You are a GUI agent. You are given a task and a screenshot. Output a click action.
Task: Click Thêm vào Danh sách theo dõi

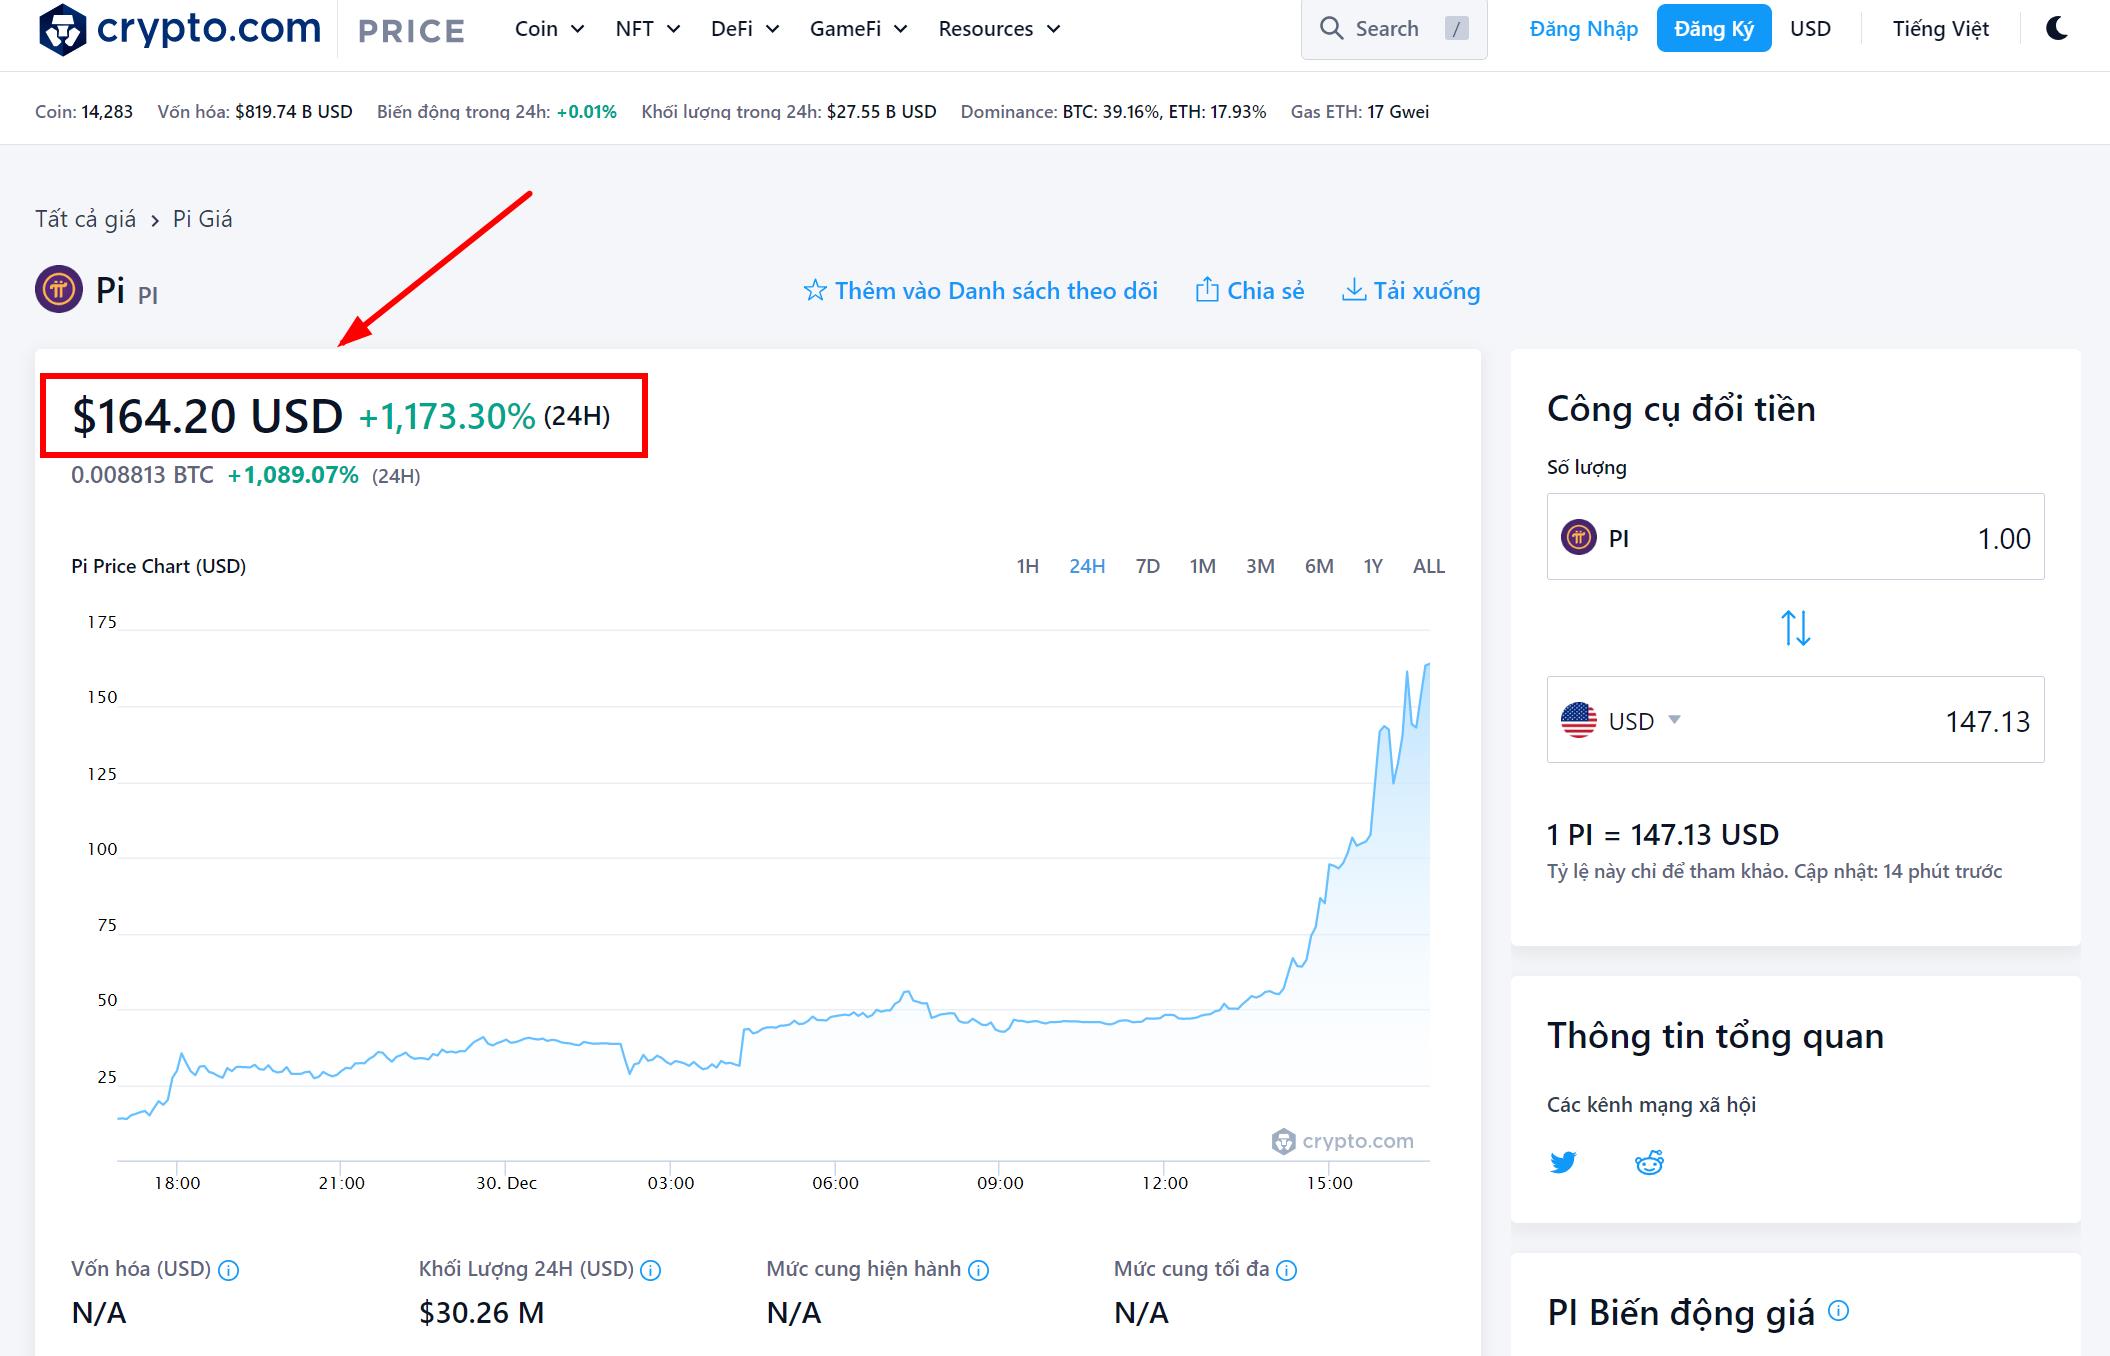[x=980, y=291]
